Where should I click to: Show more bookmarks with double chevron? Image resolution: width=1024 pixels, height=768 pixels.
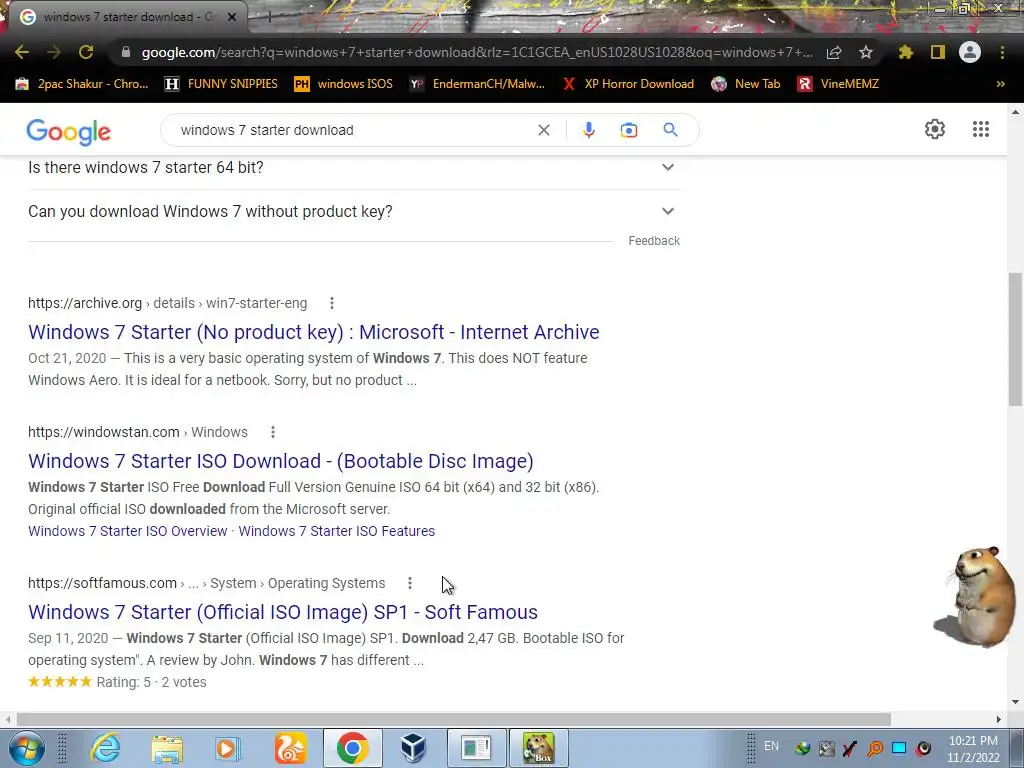coord(1000,84)
